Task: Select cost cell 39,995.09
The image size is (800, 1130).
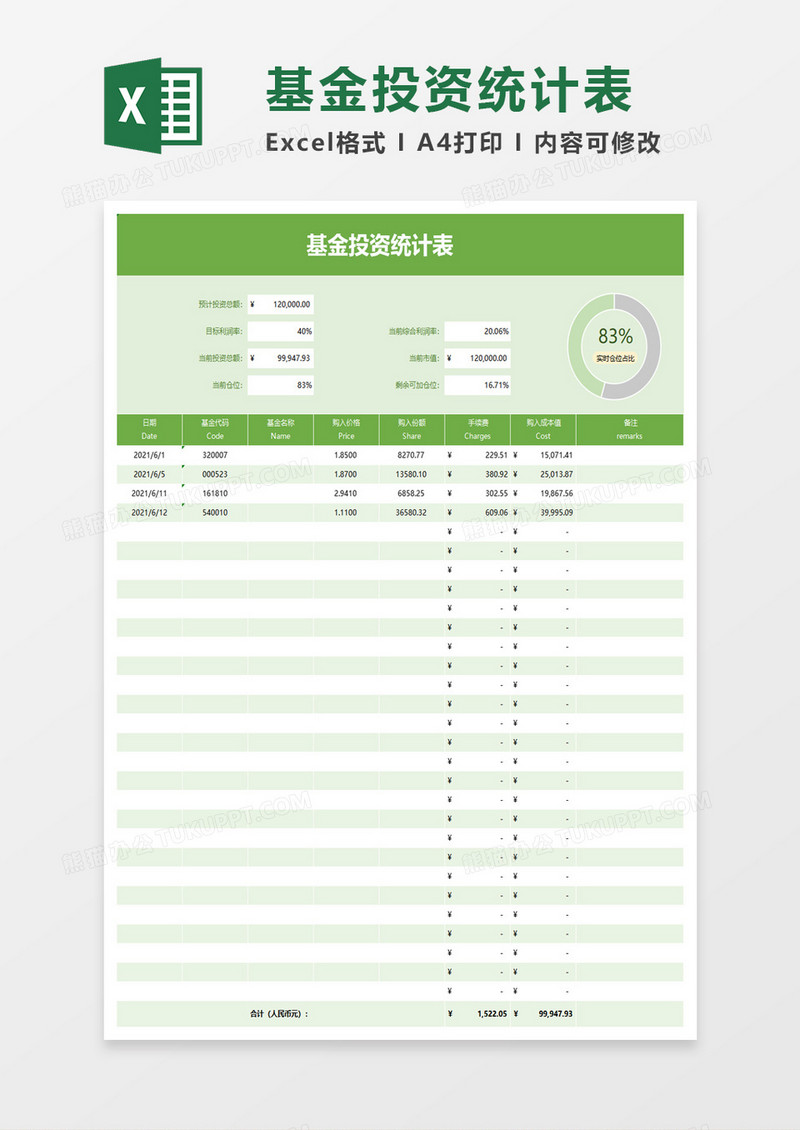Action: pyautogui.click(x=543, y=512)
